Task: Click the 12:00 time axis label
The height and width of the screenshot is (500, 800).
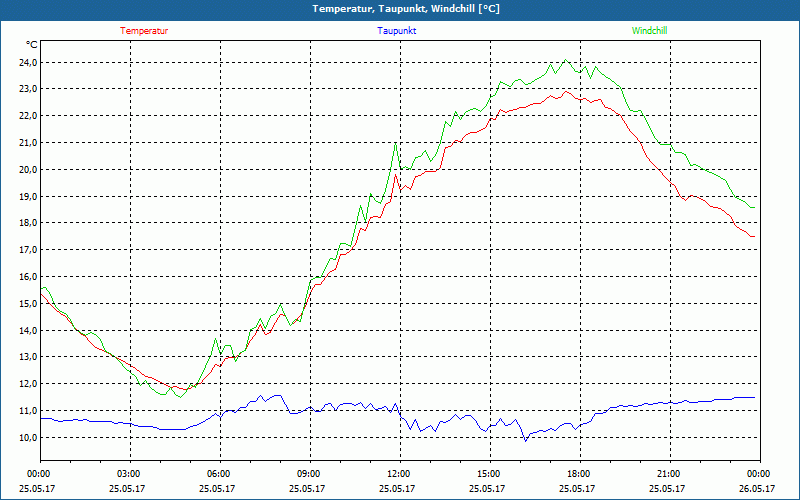Action: (399, 474)
